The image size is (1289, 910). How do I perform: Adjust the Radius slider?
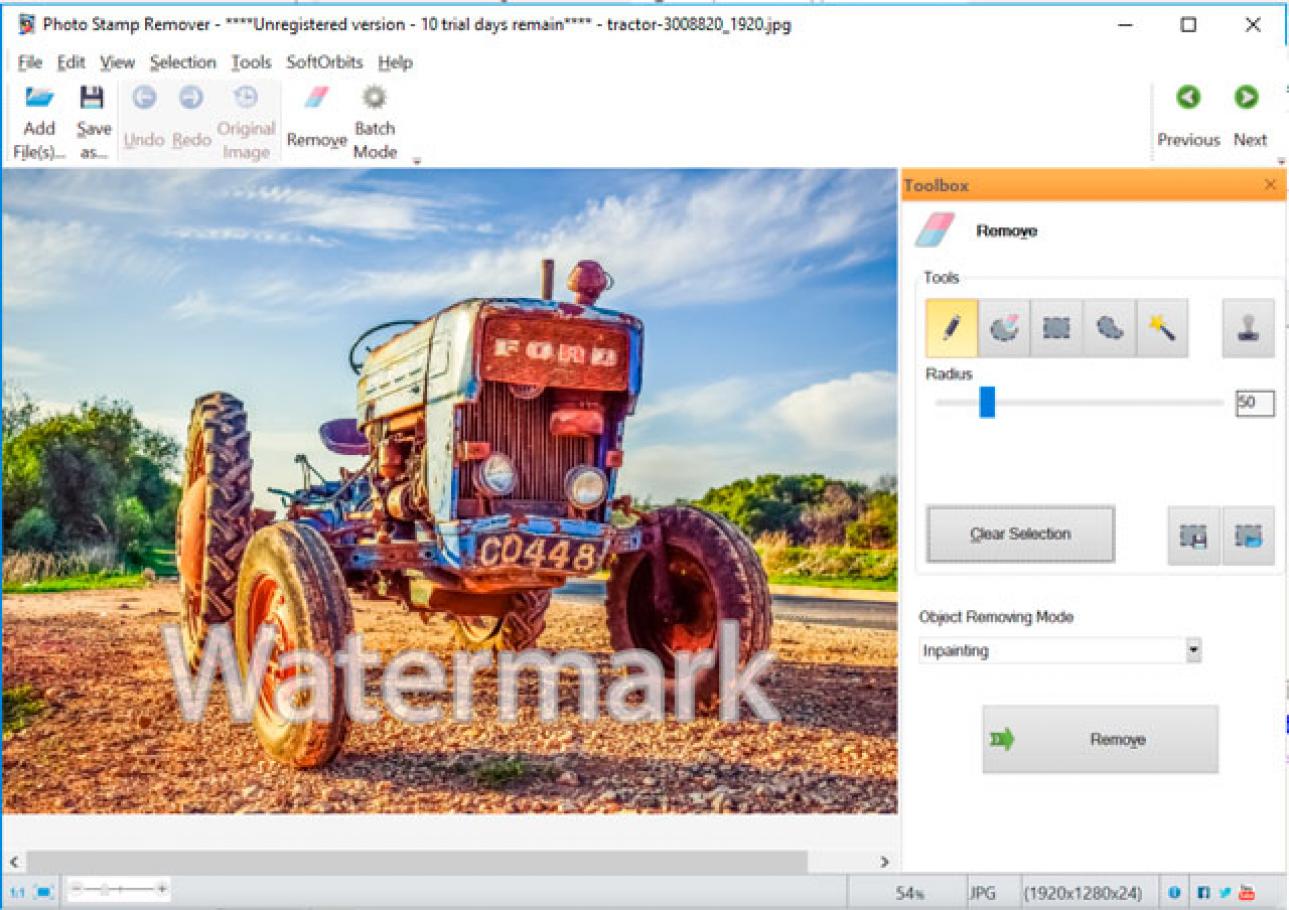coord(986,403)
